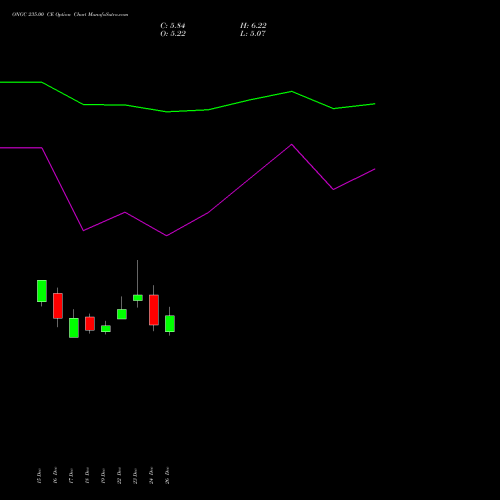
Task: Select the red candlestick for 16 Dec
Action: point(58,306)
